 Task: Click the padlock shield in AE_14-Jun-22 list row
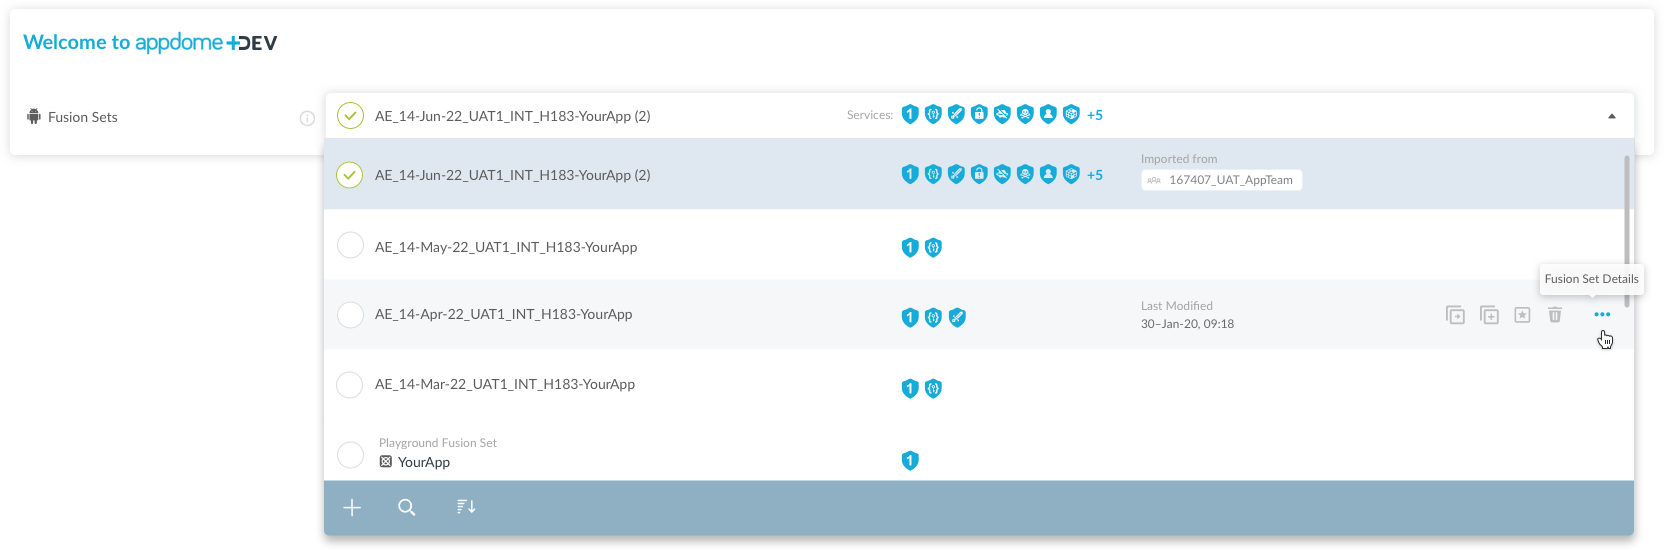pos(979,174)
